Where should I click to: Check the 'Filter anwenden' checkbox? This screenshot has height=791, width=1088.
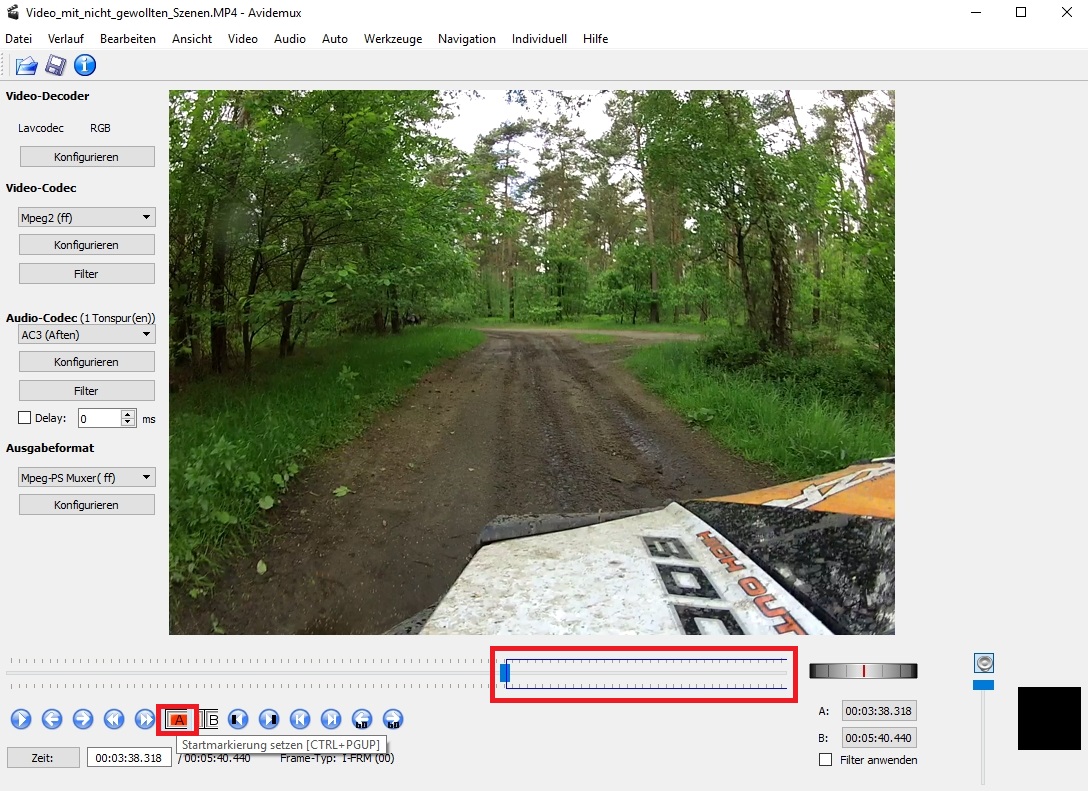(825, 760)
